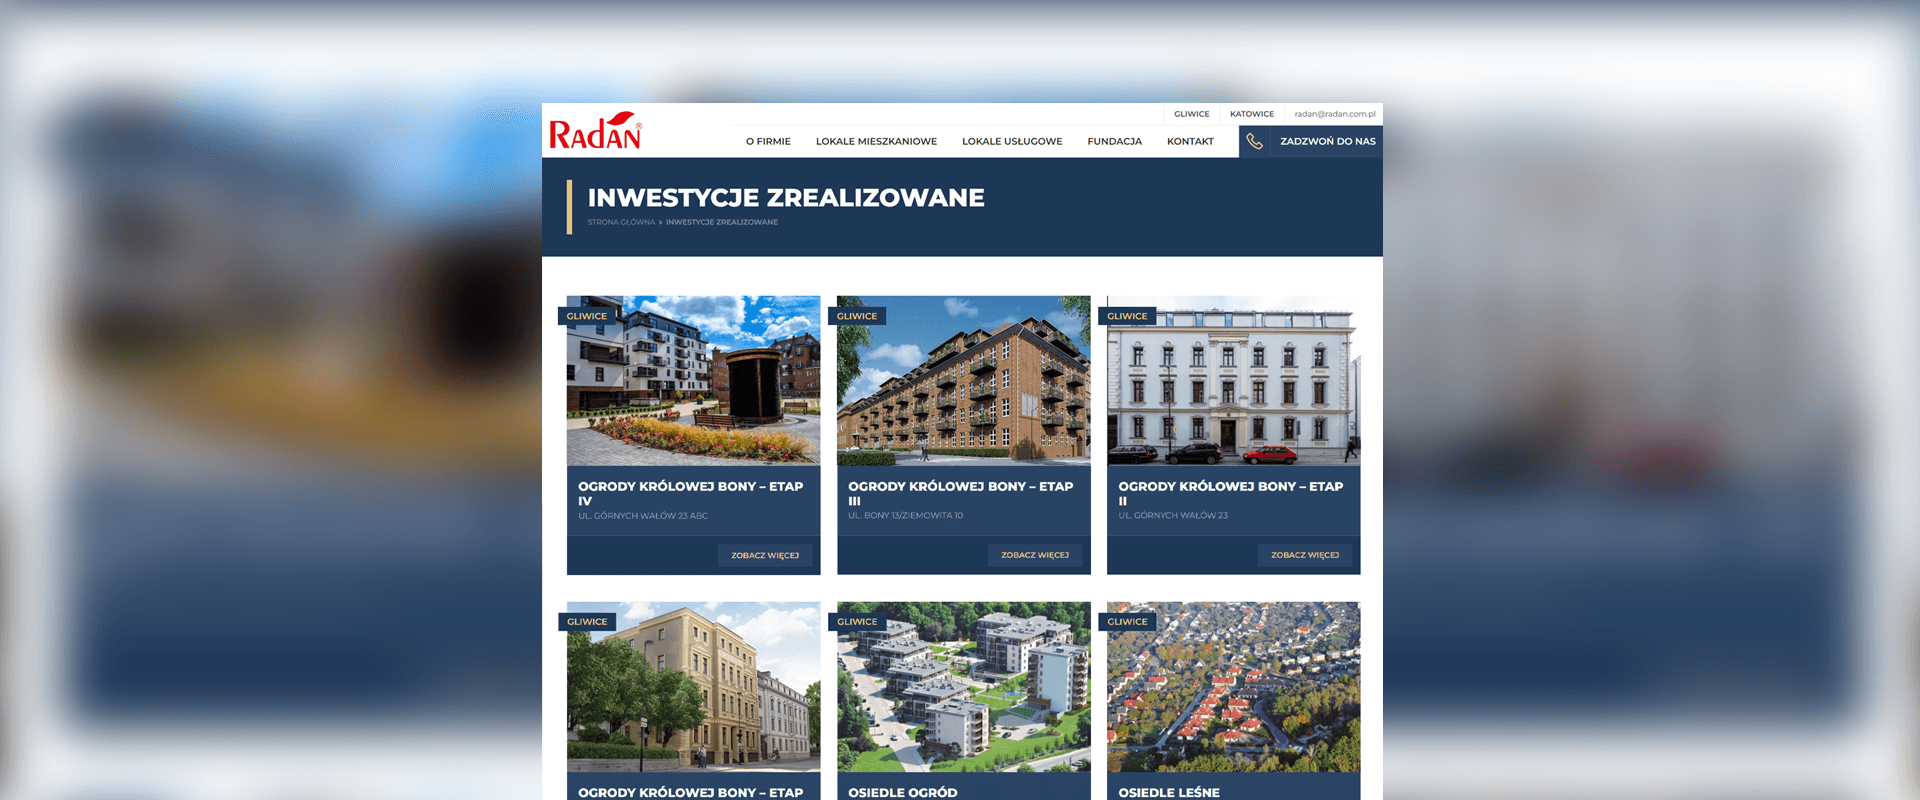Click the GLIWICE tag on the Etap III card
This screenshot has width=1920, height=800.
[857, 316]
